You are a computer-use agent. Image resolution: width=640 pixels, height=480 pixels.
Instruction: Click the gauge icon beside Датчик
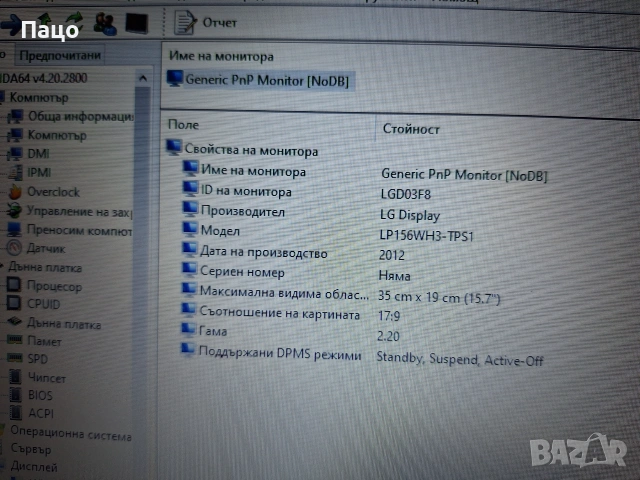tap(14, 247)
